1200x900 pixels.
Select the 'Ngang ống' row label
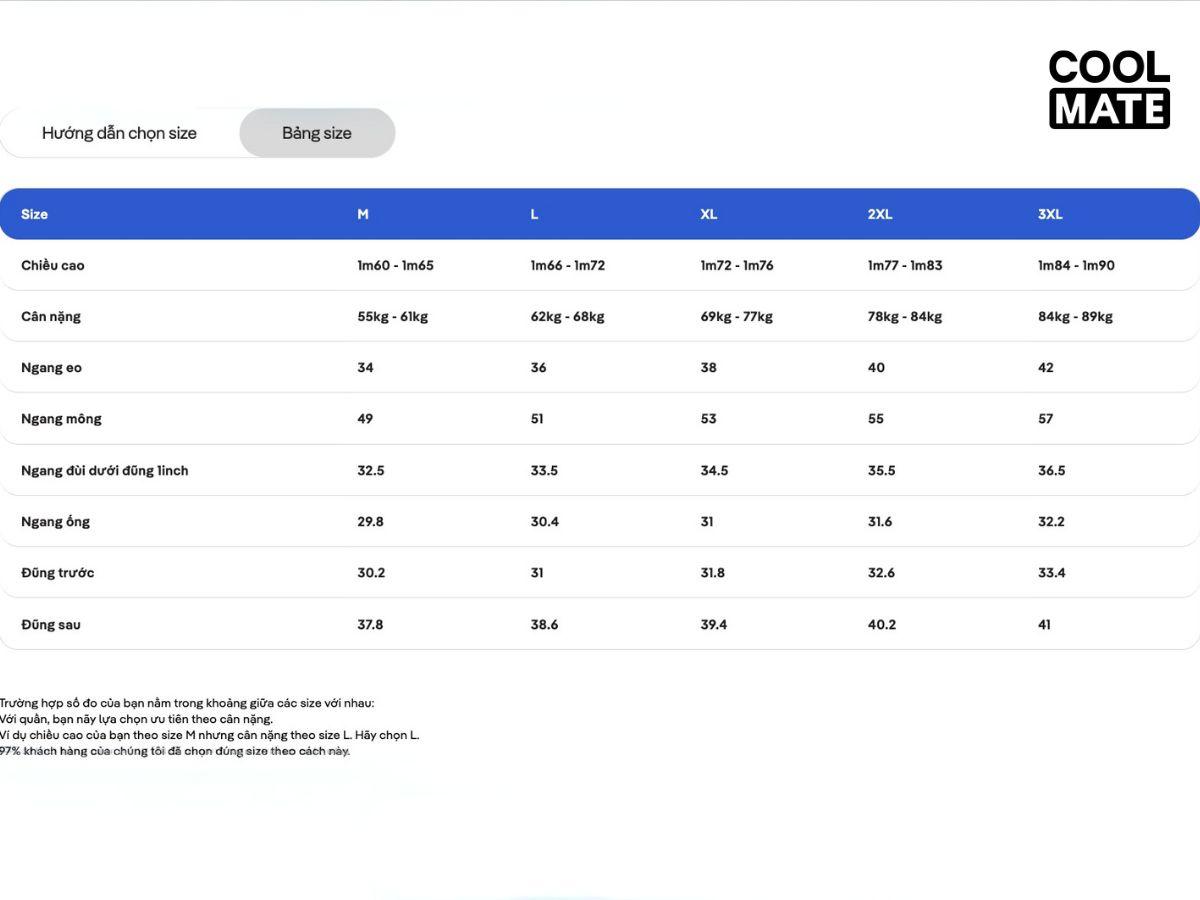(56, 521)
